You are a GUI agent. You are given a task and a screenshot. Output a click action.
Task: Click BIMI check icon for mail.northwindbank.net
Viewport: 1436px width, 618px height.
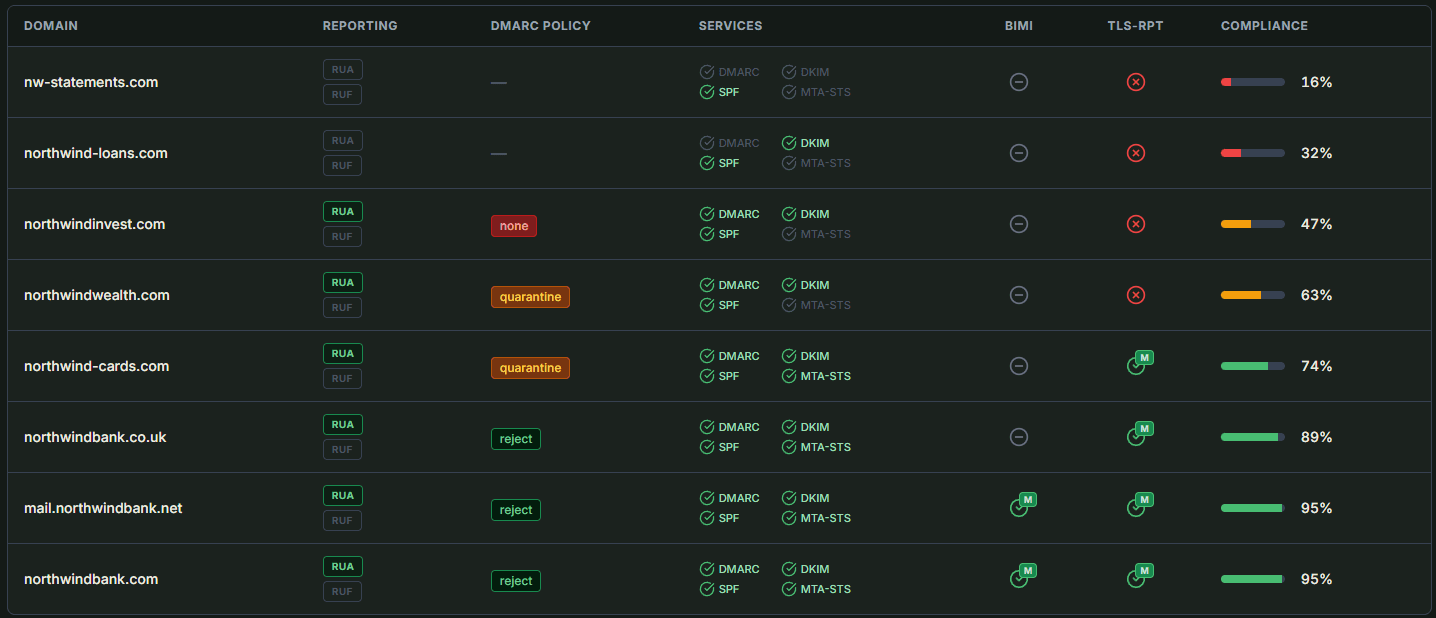tap(1019, 508)
